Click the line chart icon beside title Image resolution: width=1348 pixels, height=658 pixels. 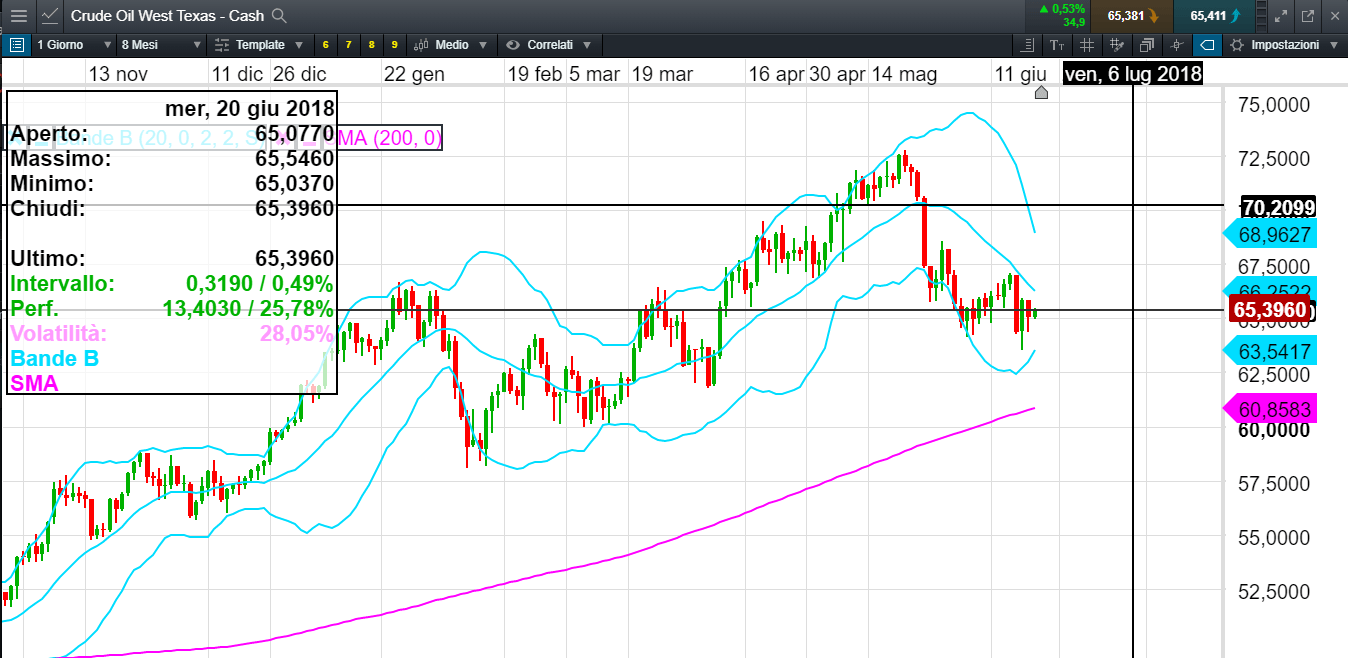[51, 15]
